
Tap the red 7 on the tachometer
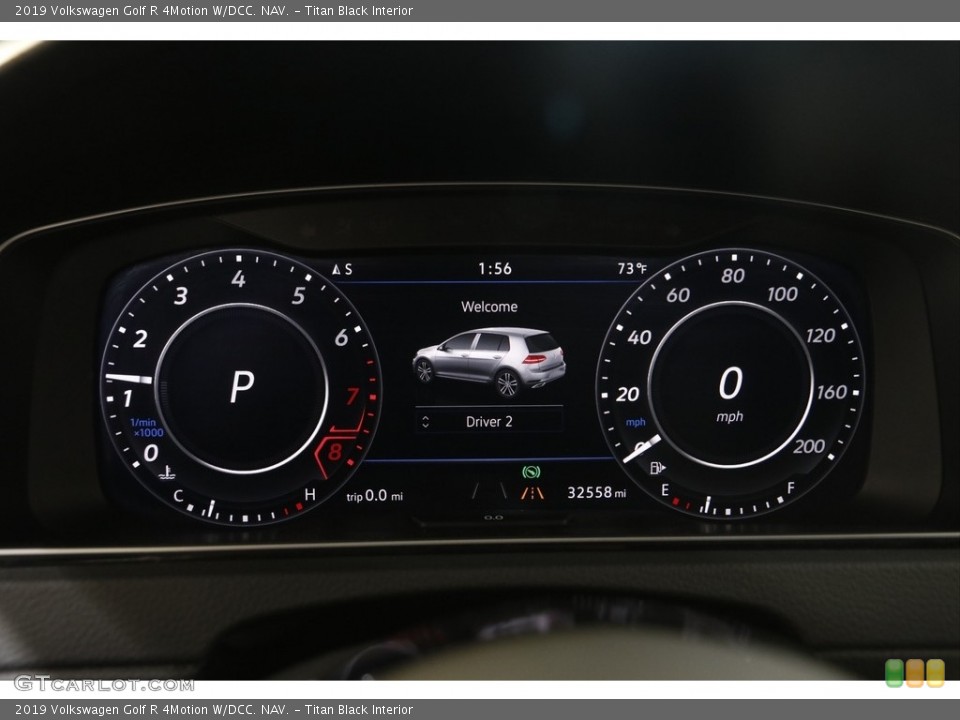tap(353, 396)
